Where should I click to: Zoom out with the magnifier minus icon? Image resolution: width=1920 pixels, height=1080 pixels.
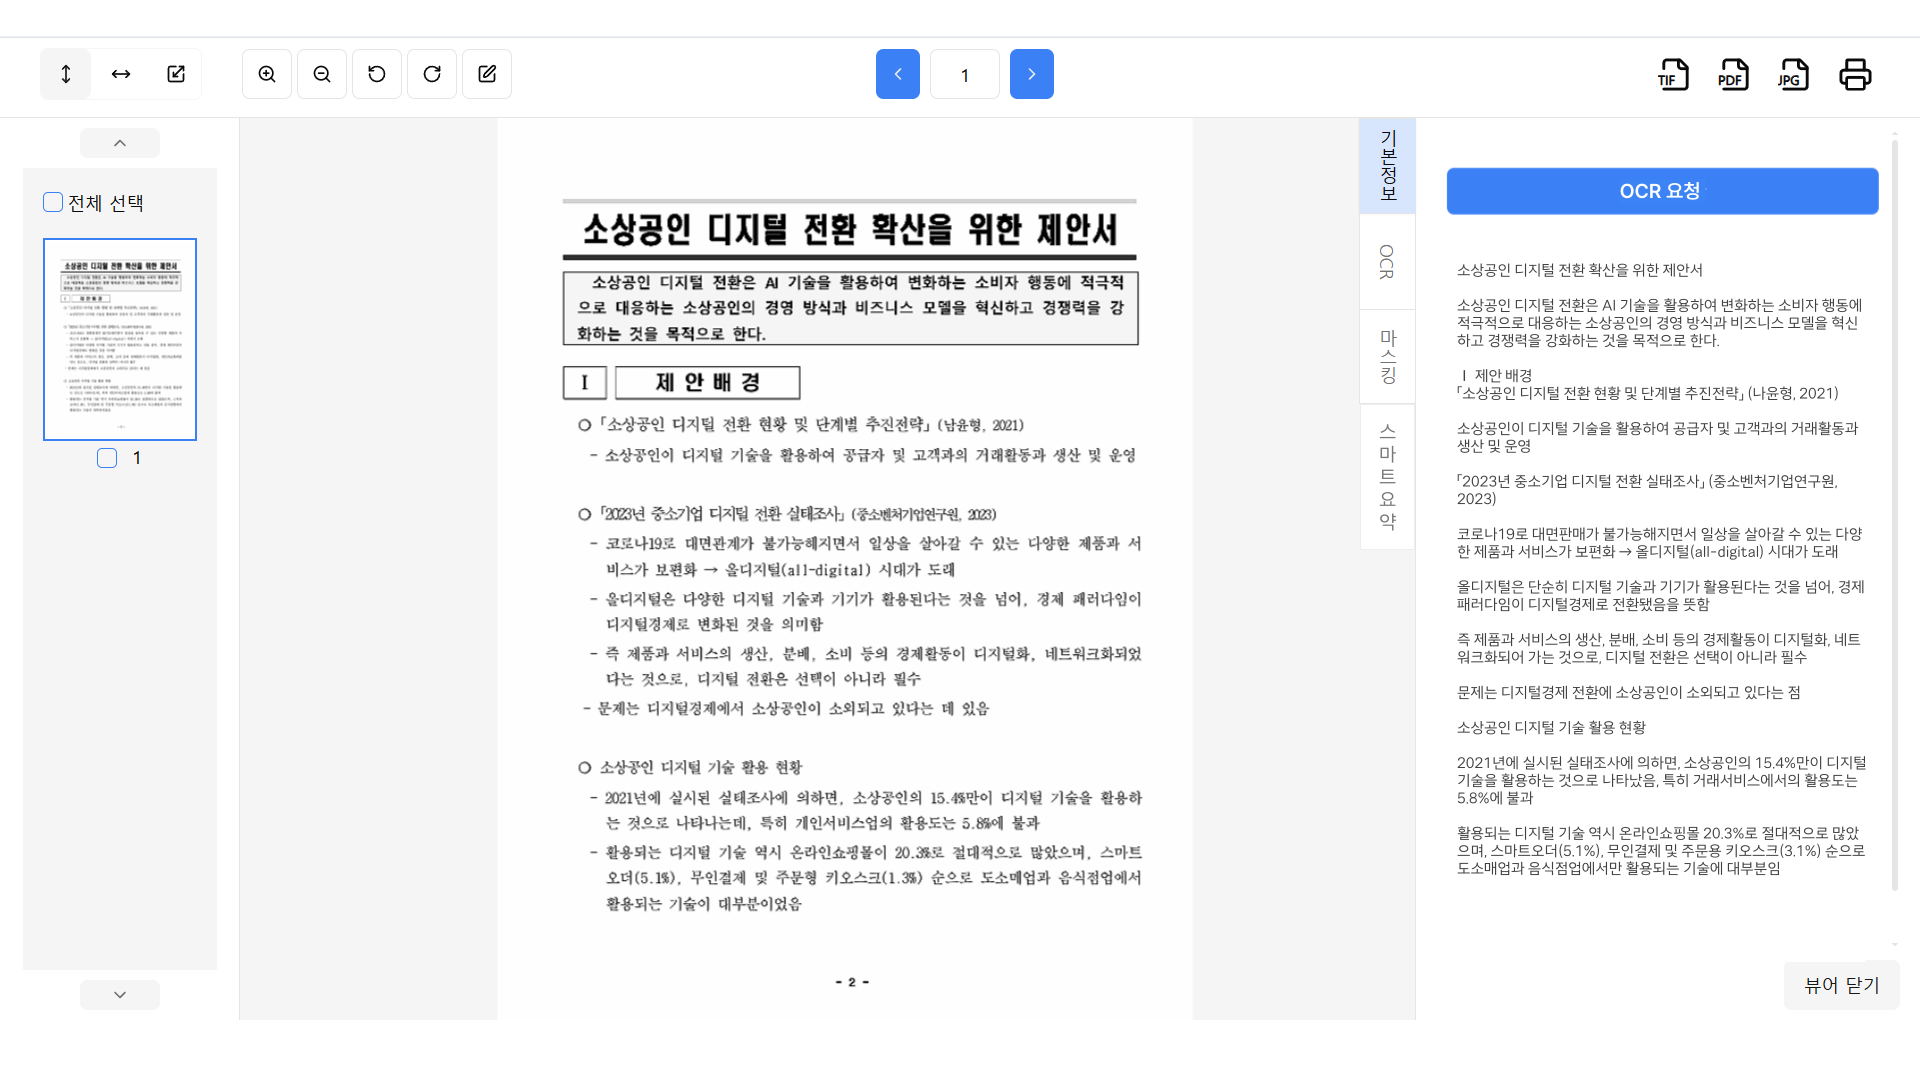(322, 74)
